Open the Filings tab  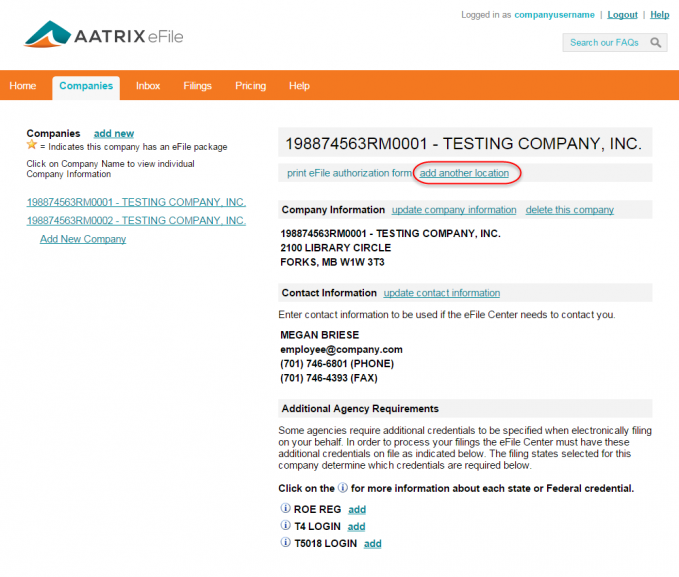(197, 86)
